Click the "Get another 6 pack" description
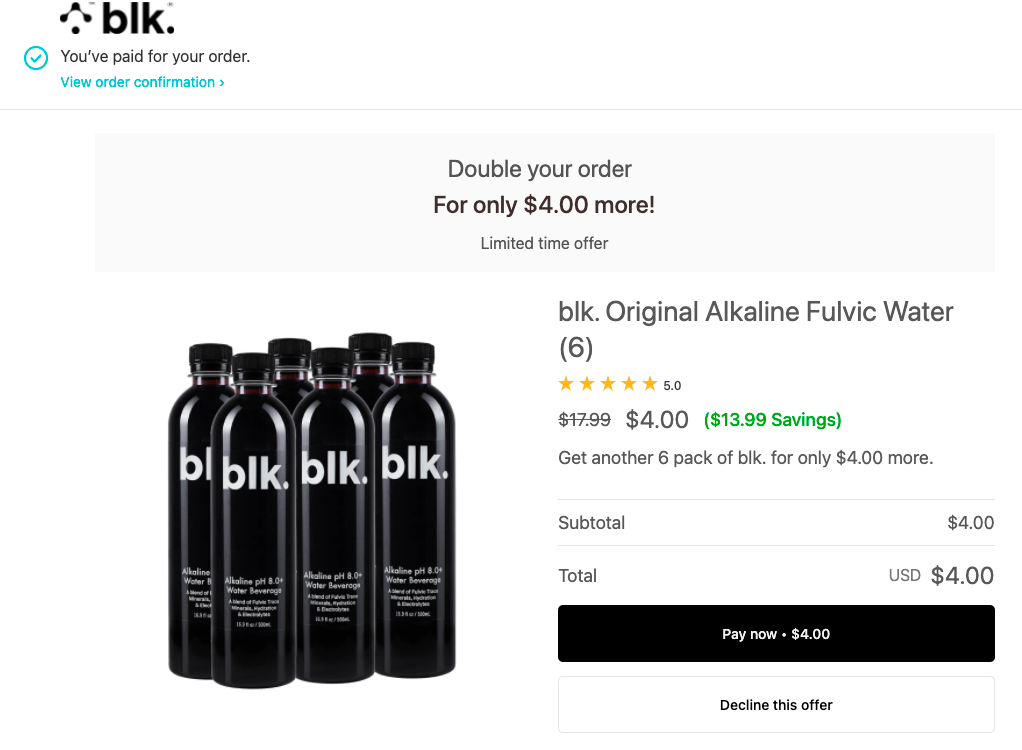 click(745, 458)
